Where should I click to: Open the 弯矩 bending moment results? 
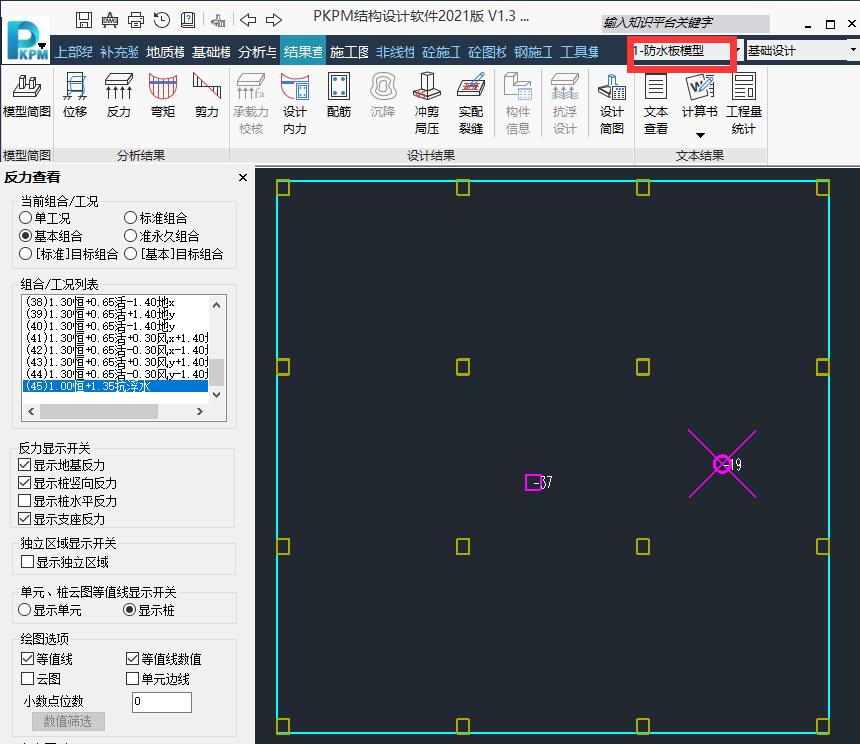coord(163,96)
